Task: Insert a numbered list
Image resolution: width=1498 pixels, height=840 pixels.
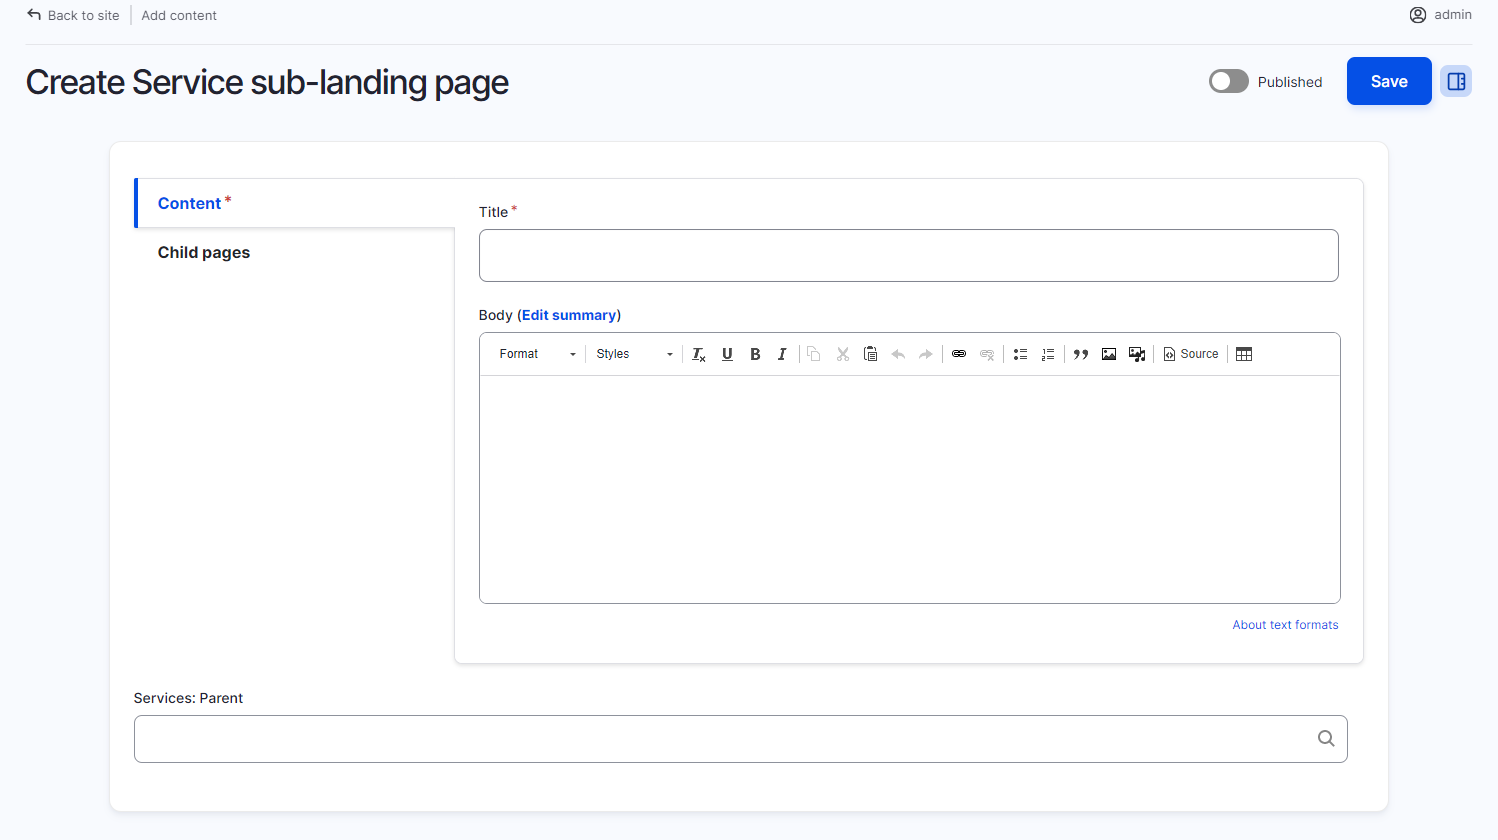Action: coord(1048,354)
